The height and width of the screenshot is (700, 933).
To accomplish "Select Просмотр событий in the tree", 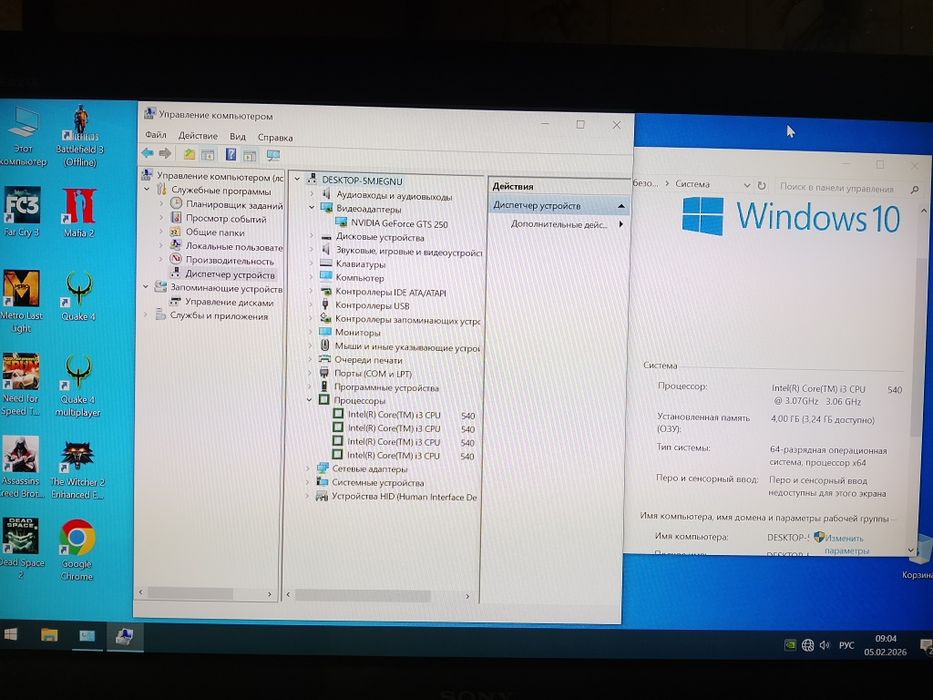I will (x=226, y=218).
